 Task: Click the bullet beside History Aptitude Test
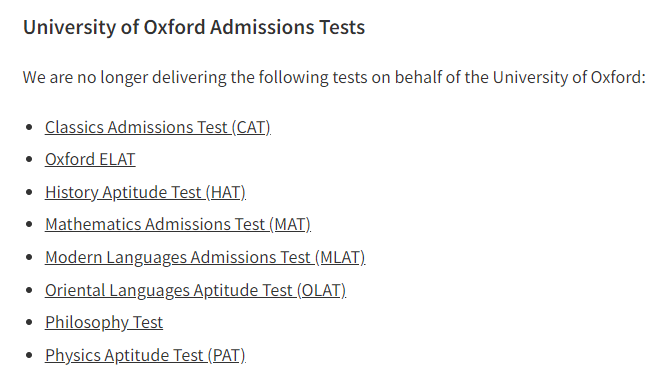pos(29,192)
